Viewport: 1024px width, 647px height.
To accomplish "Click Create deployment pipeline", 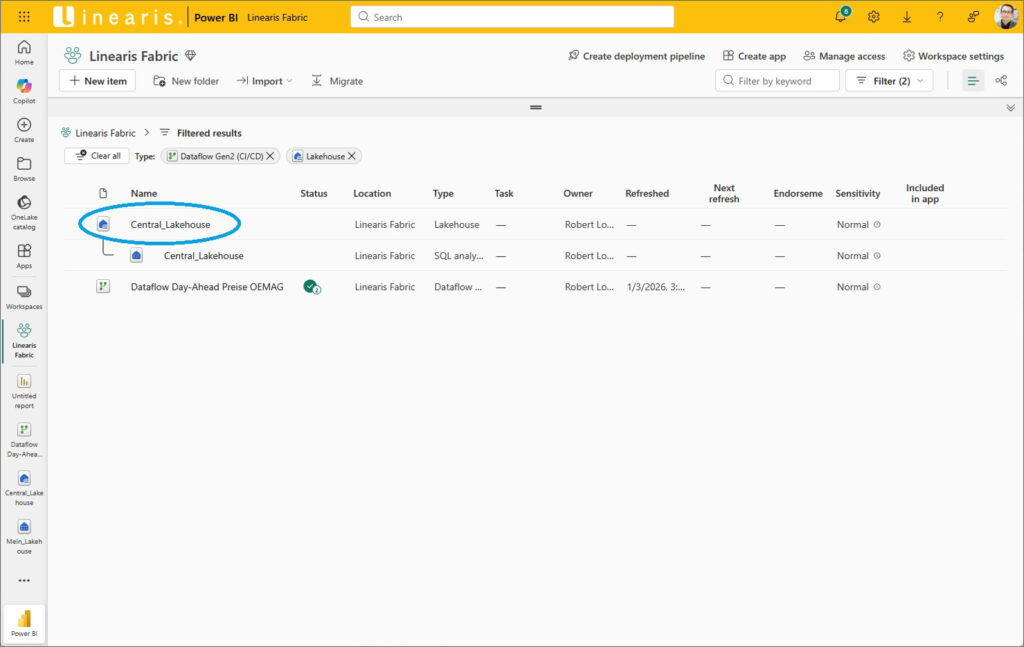I will (x=636, y=56).
